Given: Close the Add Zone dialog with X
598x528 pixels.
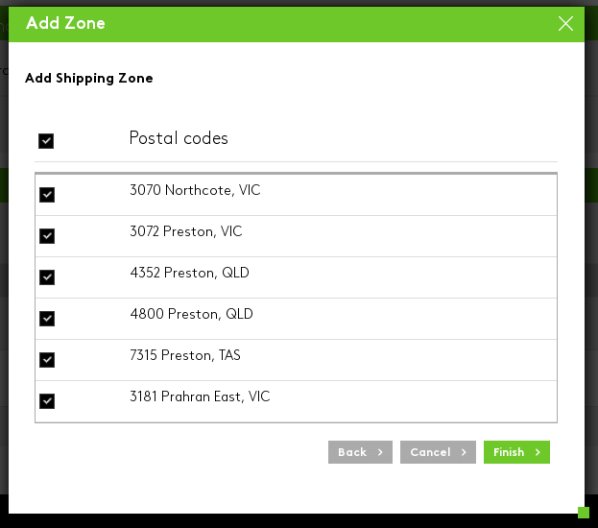Looking at the screenshot, I should tap(565, 24).
